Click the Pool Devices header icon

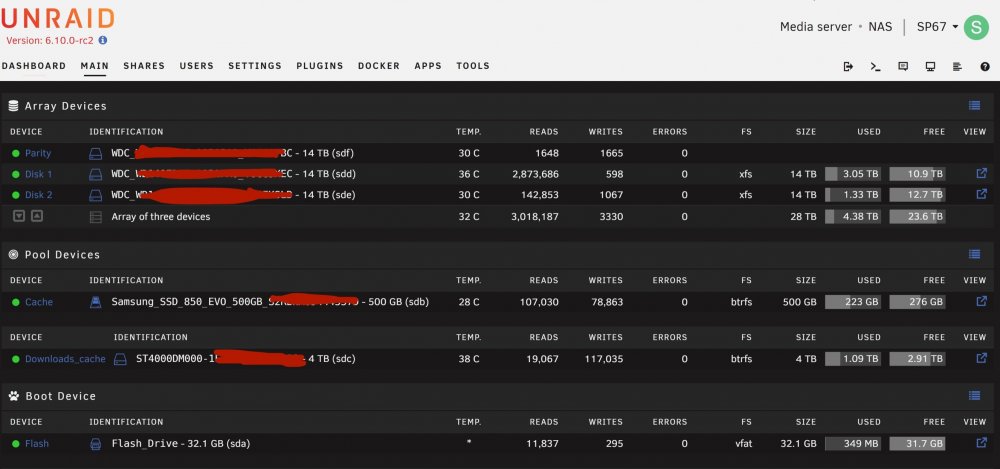(x=13, y=255)
